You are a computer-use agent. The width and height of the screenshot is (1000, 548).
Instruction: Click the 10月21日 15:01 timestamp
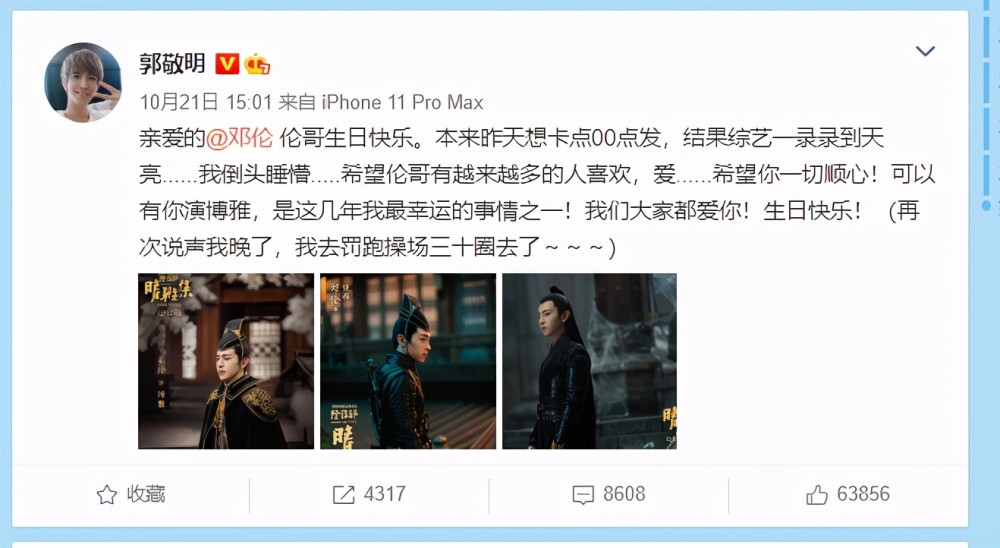coord(205,102)
